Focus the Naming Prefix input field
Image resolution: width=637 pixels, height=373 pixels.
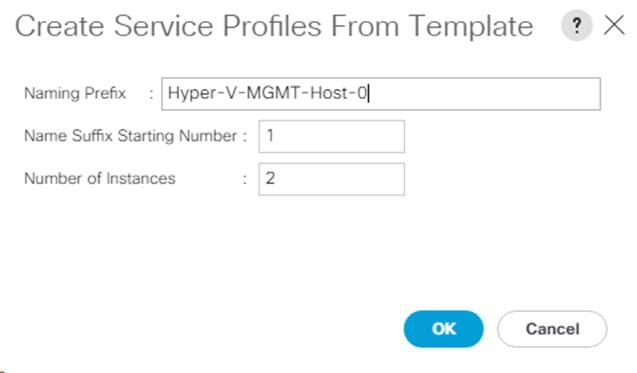click(381, 93)
